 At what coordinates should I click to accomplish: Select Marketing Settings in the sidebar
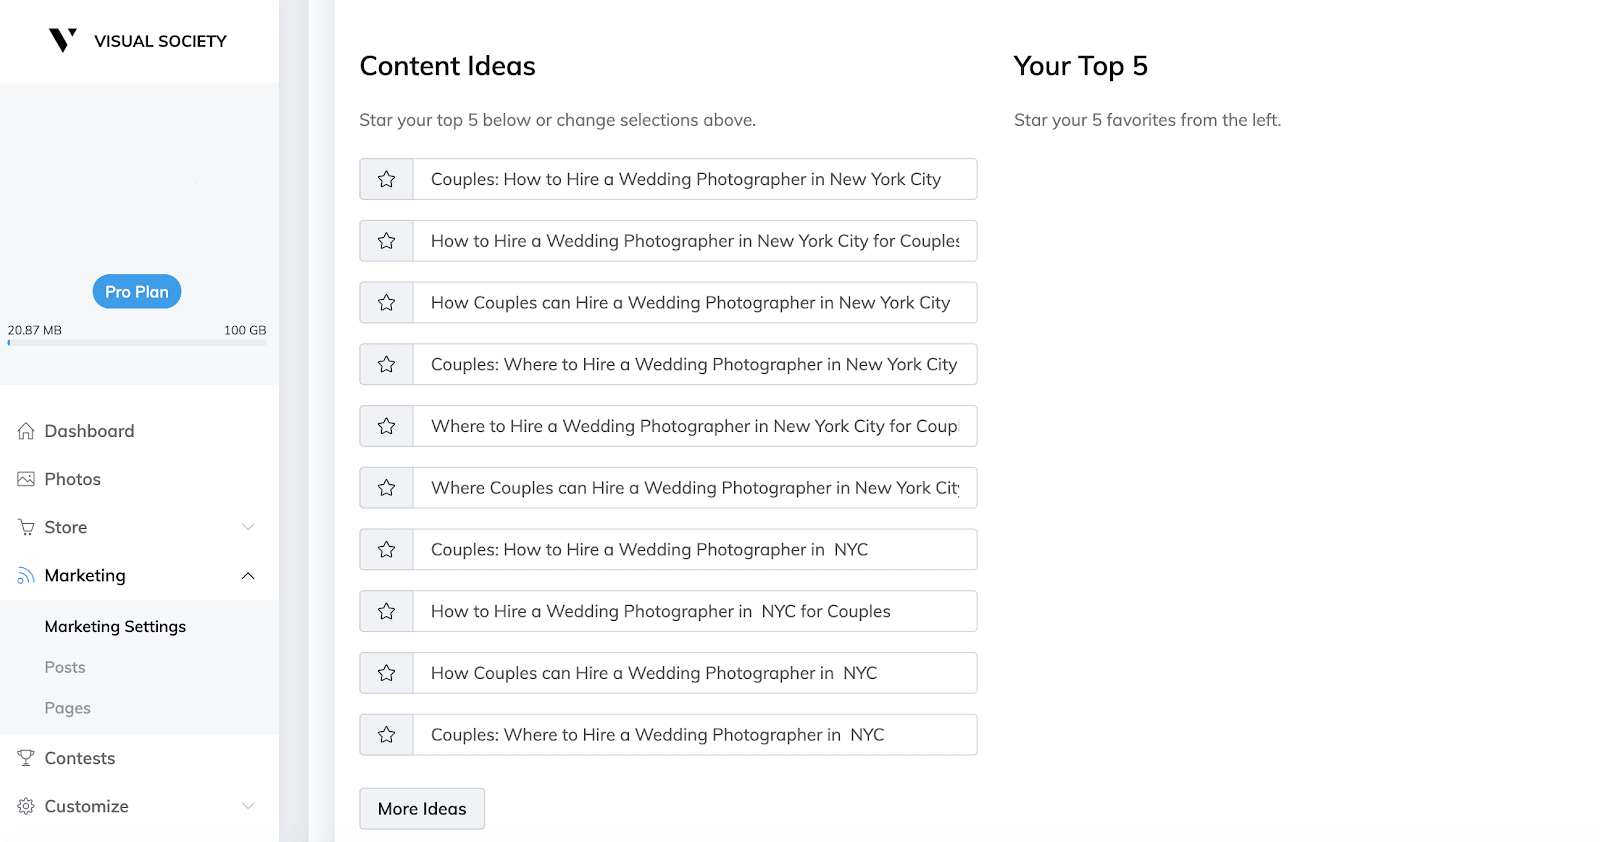tap(115, 626)
